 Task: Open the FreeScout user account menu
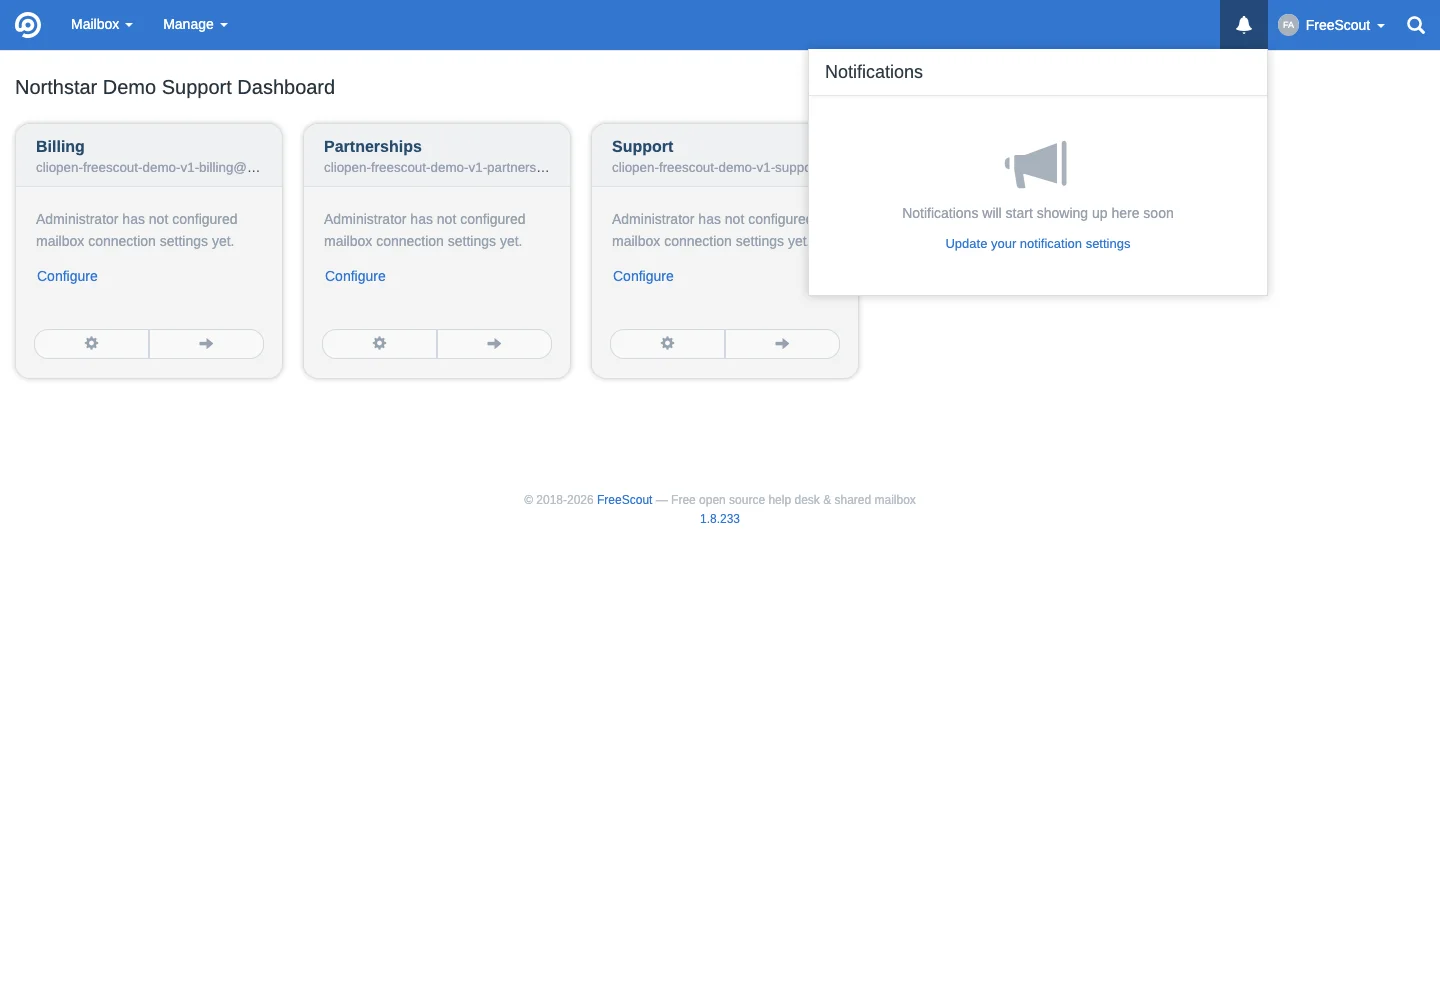1332,25
